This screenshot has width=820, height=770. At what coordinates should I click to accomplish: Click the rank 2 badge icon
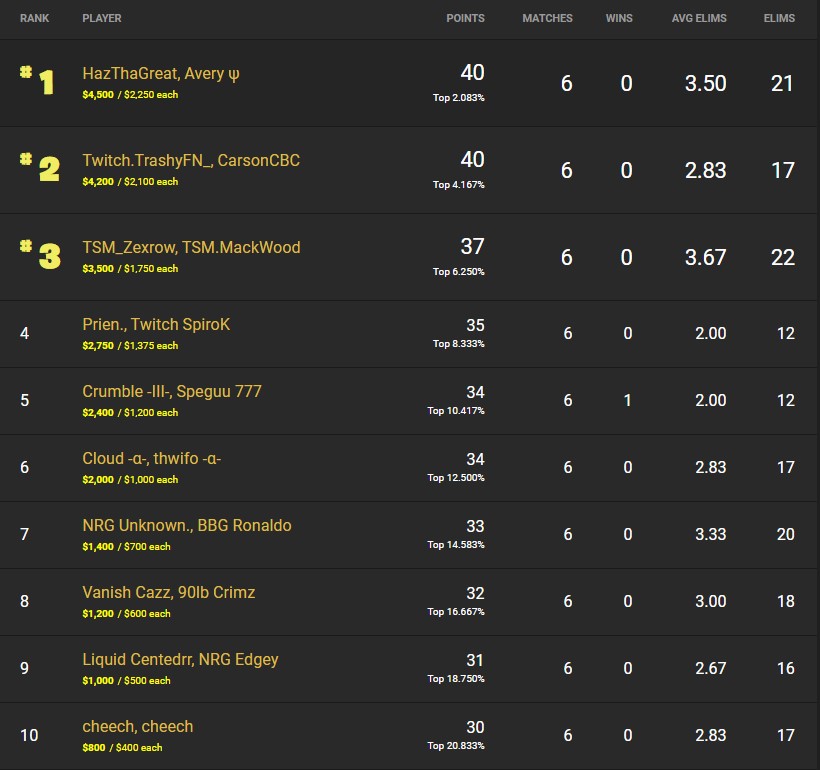click(39, 167)
